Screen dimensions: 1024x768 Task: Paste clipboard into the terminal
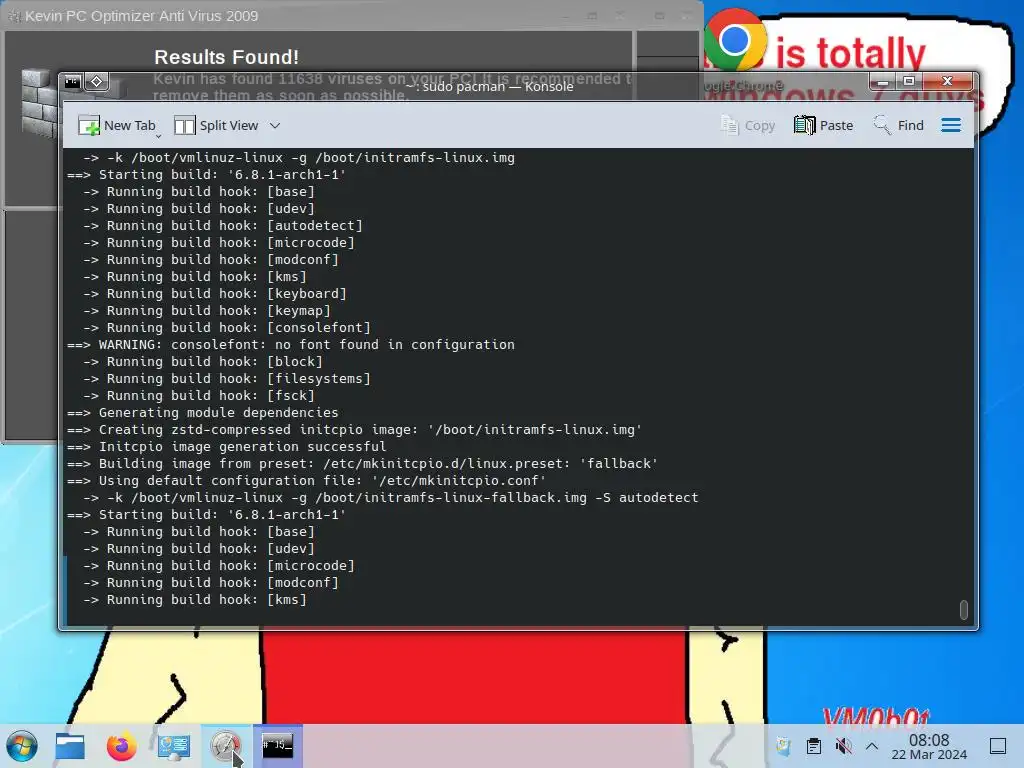(x=824, y=125)
